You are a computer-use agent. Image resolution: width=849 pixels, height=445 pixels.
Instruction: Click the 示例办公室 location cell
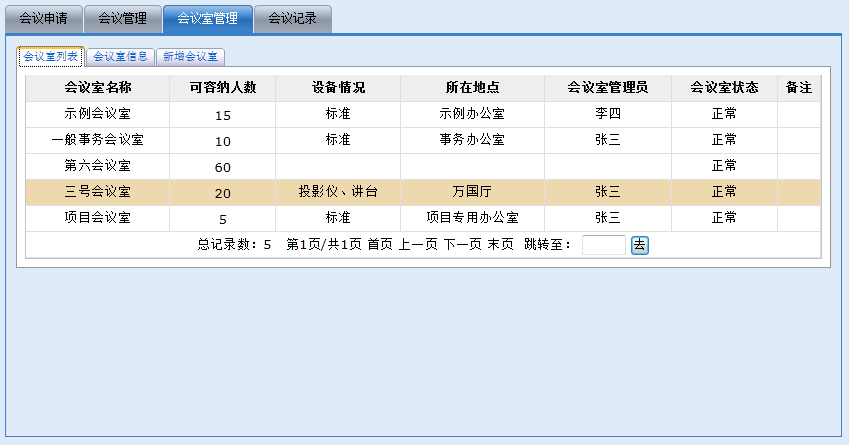tap(472, 114)
